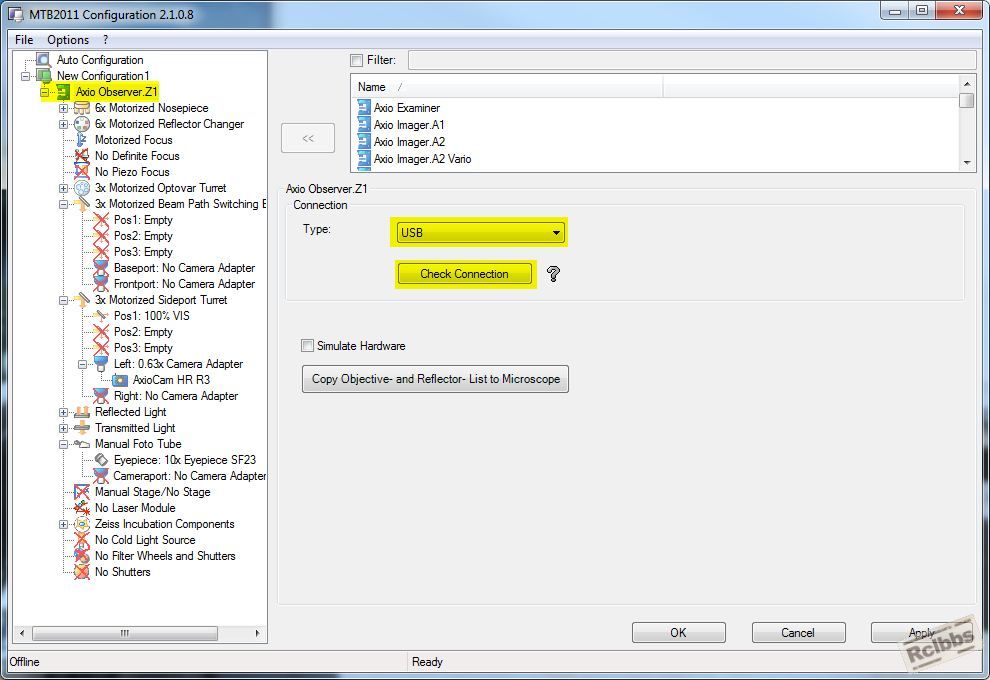The width and height of the screenshot is (990, 680).
Task: Expand the 6x Motorized Reflector Changer node
Action: pyautogui.click(x=63, y=124)
